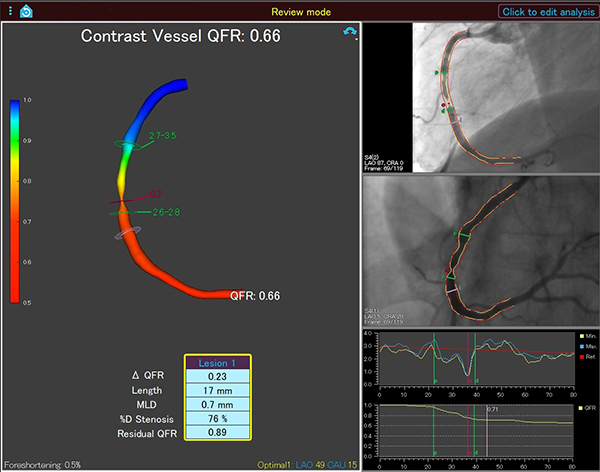Click the 'Click to edit analysis' button
The image size is (600, 472).
point(546,11)
